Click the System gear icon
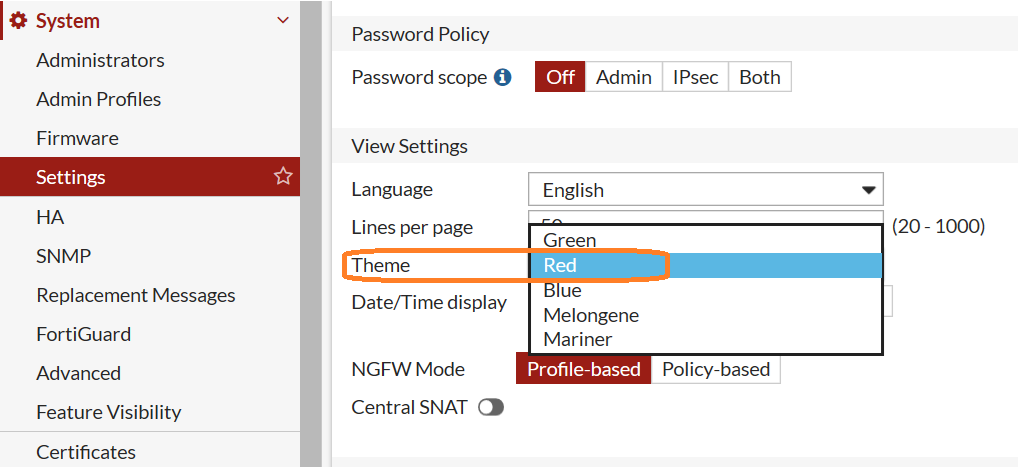 coord(18,21)
